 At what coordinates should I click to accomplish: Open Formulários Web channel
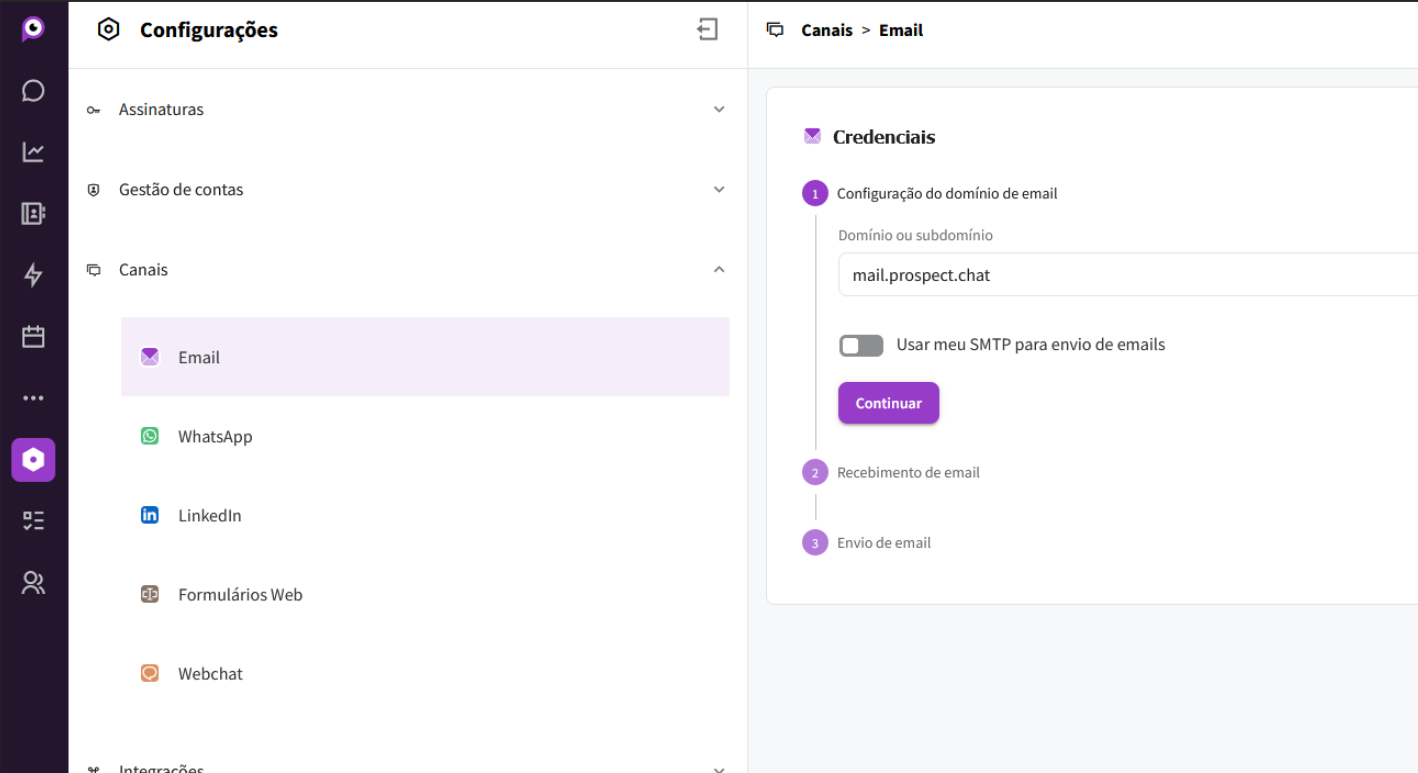pyautogui.click(x=240, y=594)
